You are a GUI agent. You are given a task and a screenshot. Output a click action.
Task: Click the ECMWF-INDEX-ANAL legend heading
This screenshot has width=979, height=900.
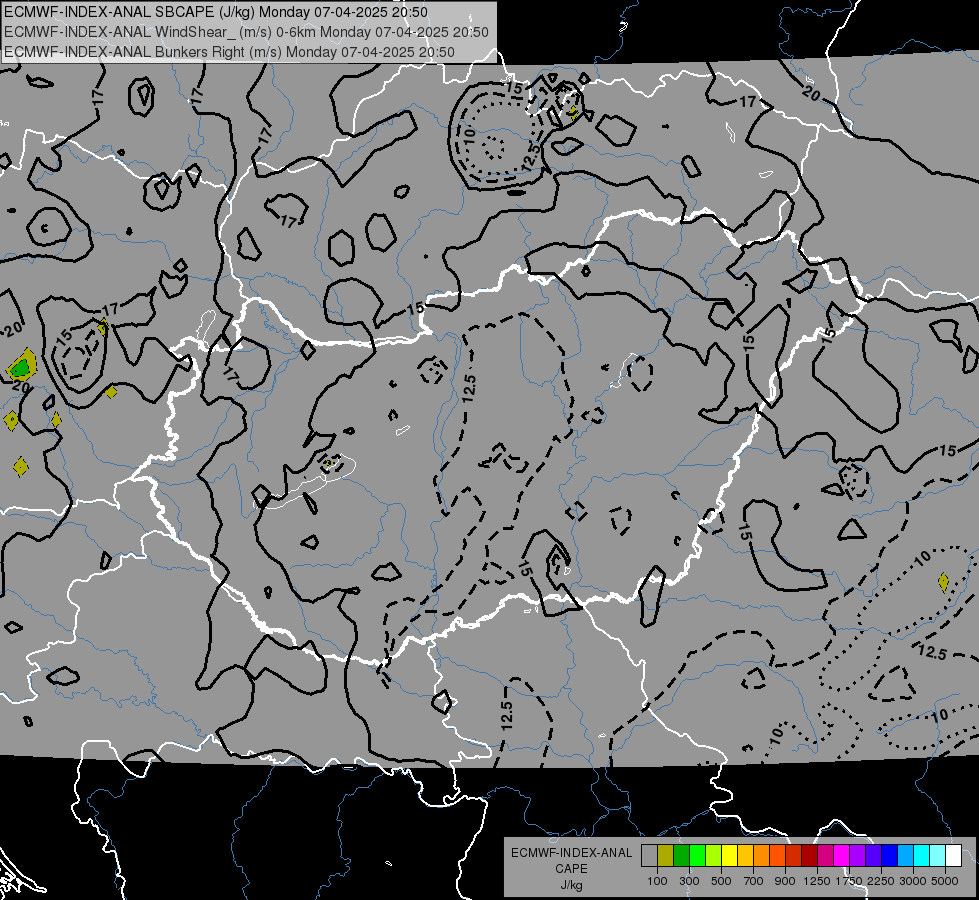pyautogui.click(x=571, y=853)
